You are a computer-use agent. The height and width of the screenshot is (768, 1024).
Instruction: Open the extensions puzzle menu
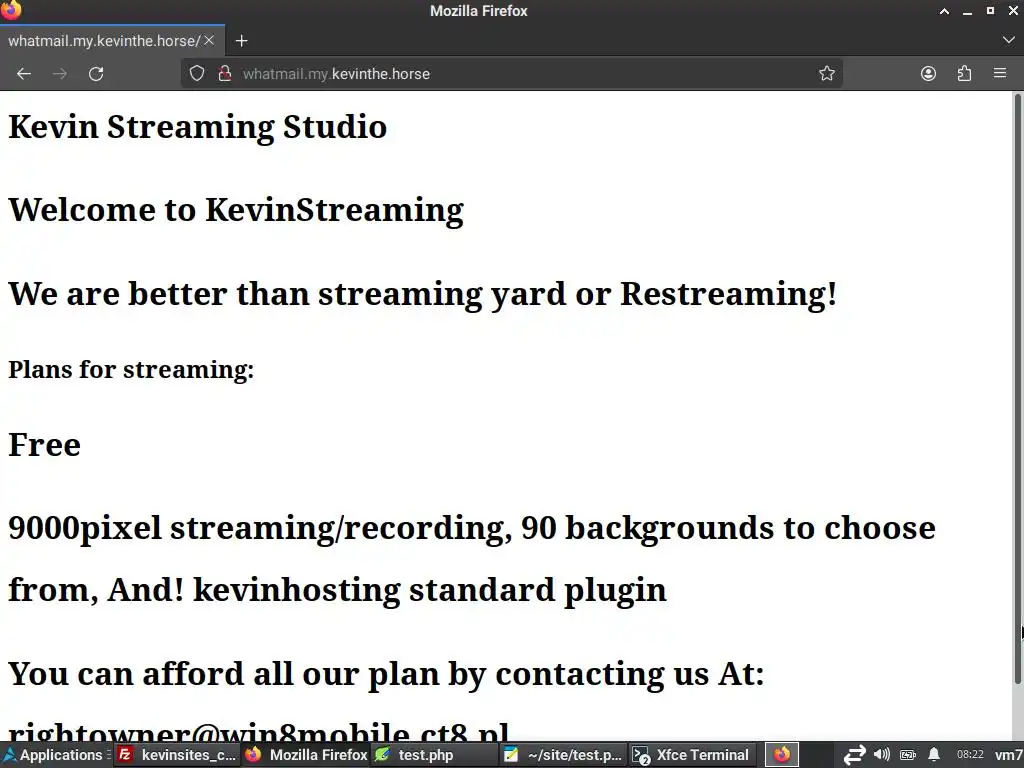coord(964,73)
